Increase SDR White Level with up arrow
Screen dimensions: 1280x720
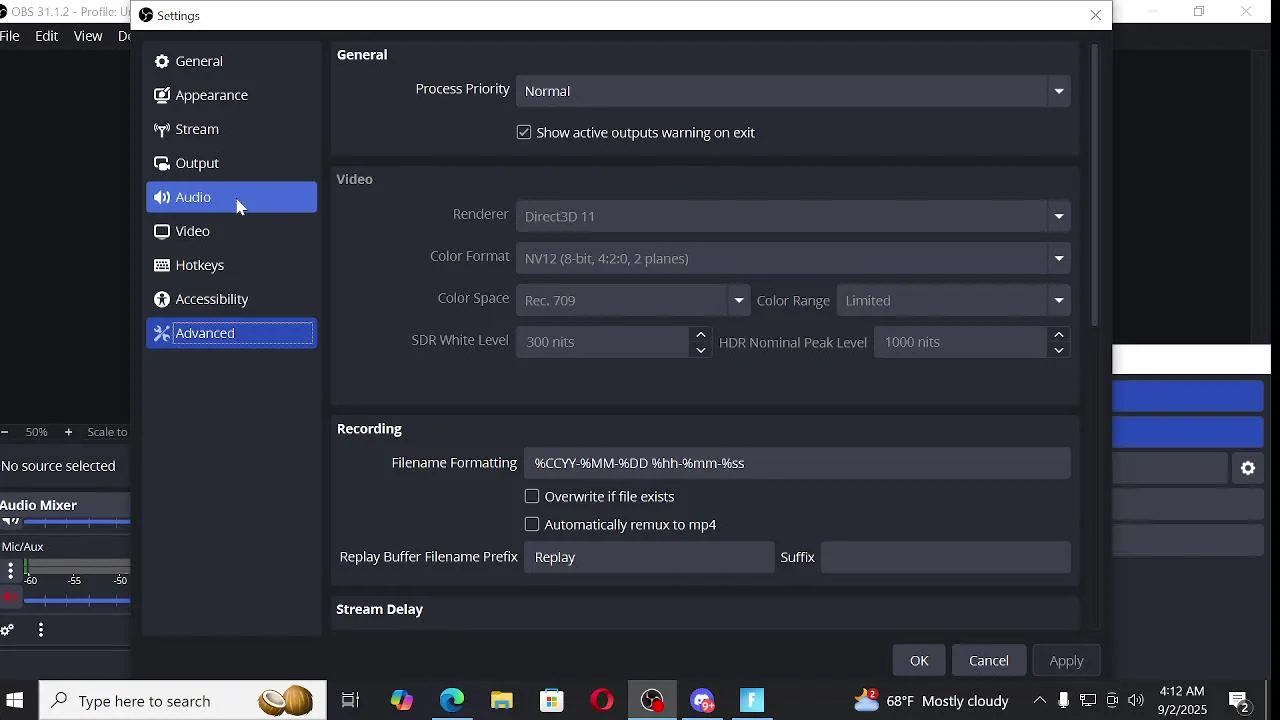(700, 334)
